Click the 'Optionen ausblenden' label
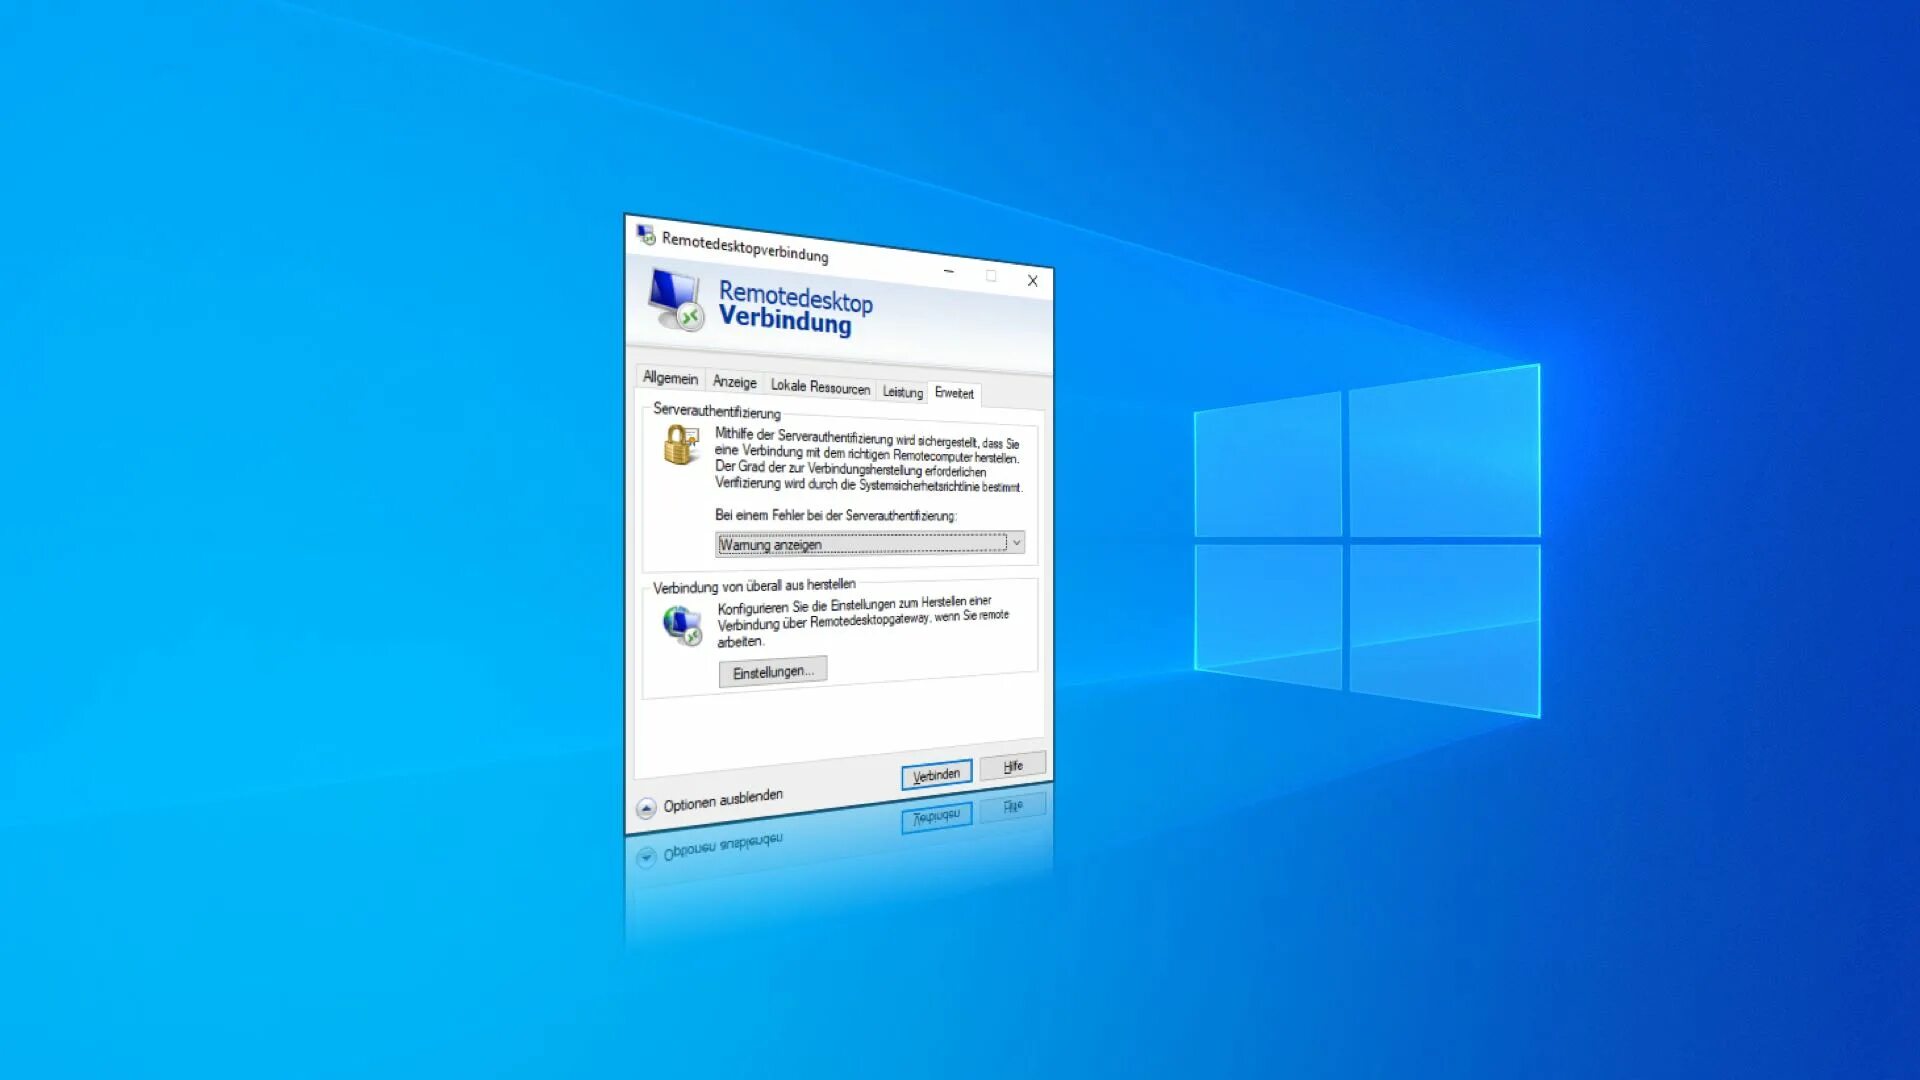 click(722, 800)
